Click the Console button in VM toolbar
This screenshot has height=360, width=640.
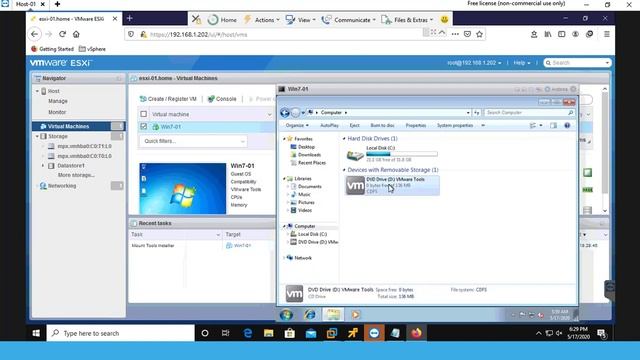pyautogui.click(x=222, y=99)
